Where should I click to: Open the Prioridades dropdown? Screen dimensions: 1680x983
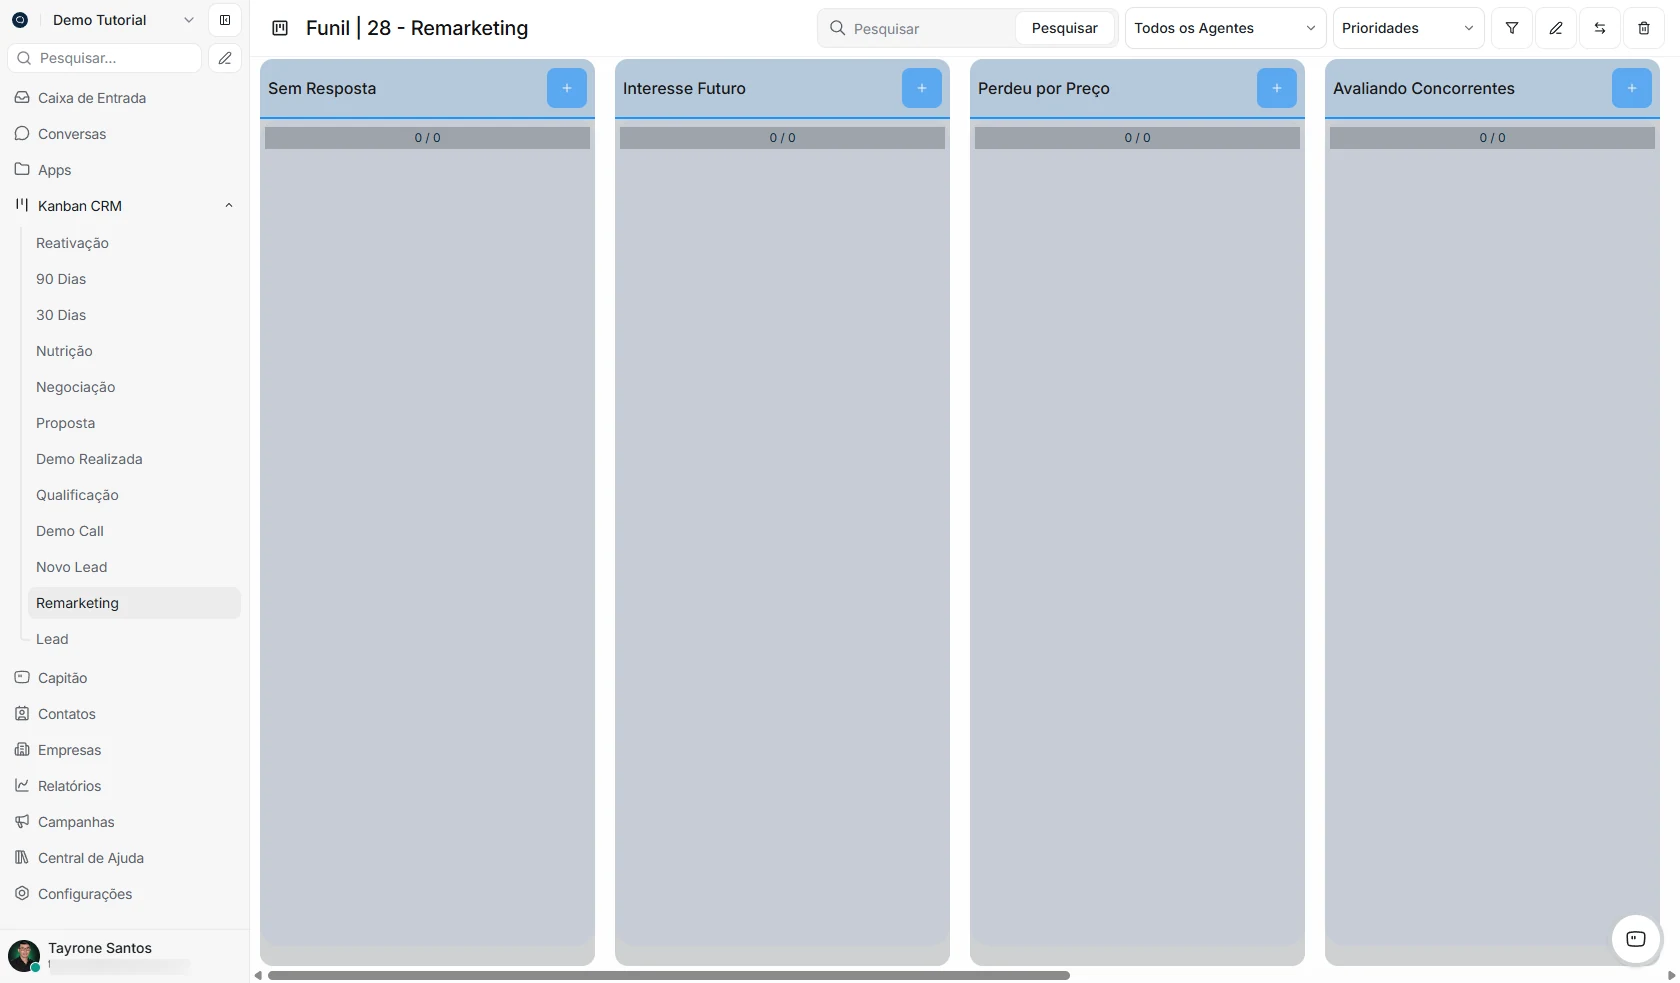click(x=1408, y=28)
